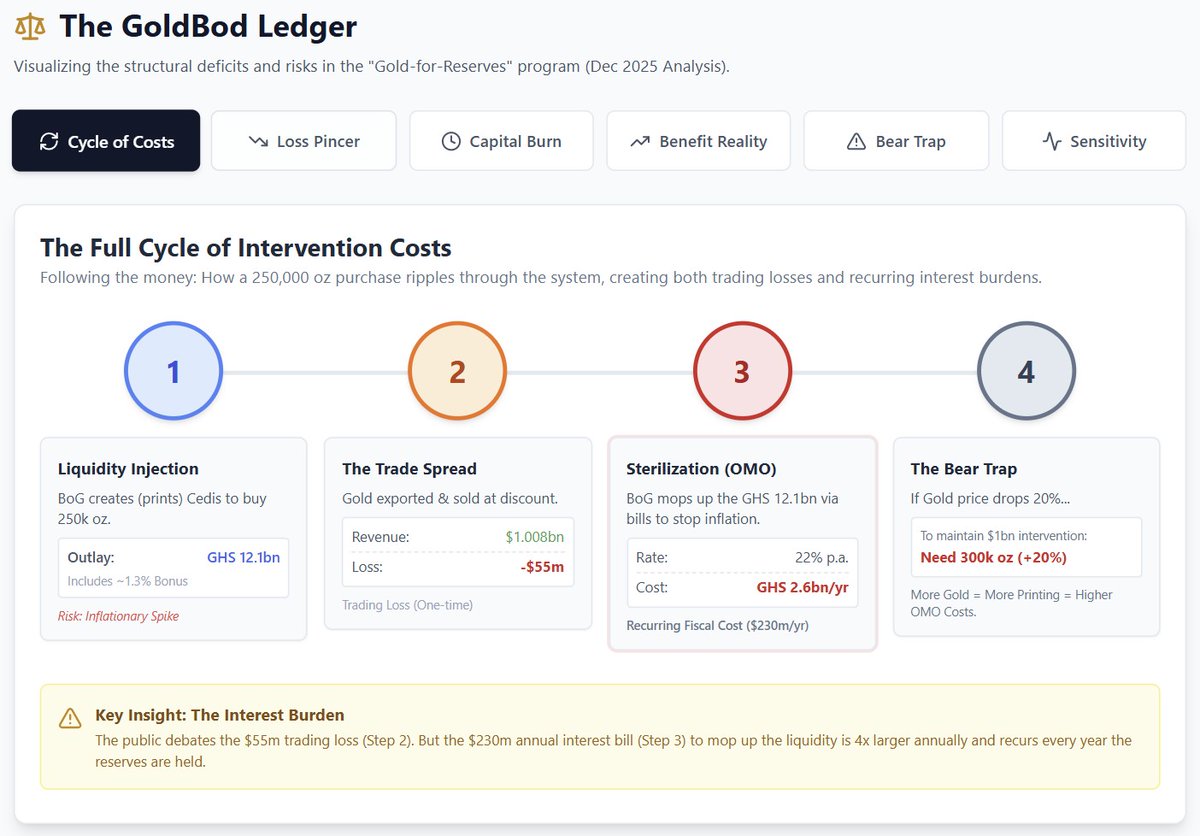Click the pulse activity icon on Sensitivity
The width and height of the screenshot is (1200, 836).
click(1052, 142)
